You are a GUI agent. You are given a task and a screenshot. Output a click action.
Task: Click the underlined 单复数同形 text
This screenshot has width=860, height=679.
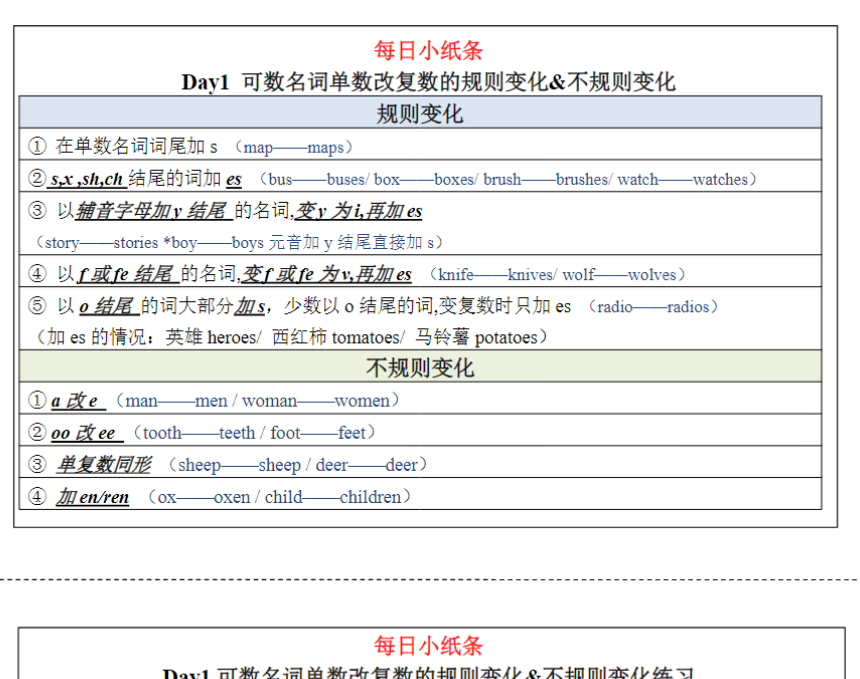[103, 465]
